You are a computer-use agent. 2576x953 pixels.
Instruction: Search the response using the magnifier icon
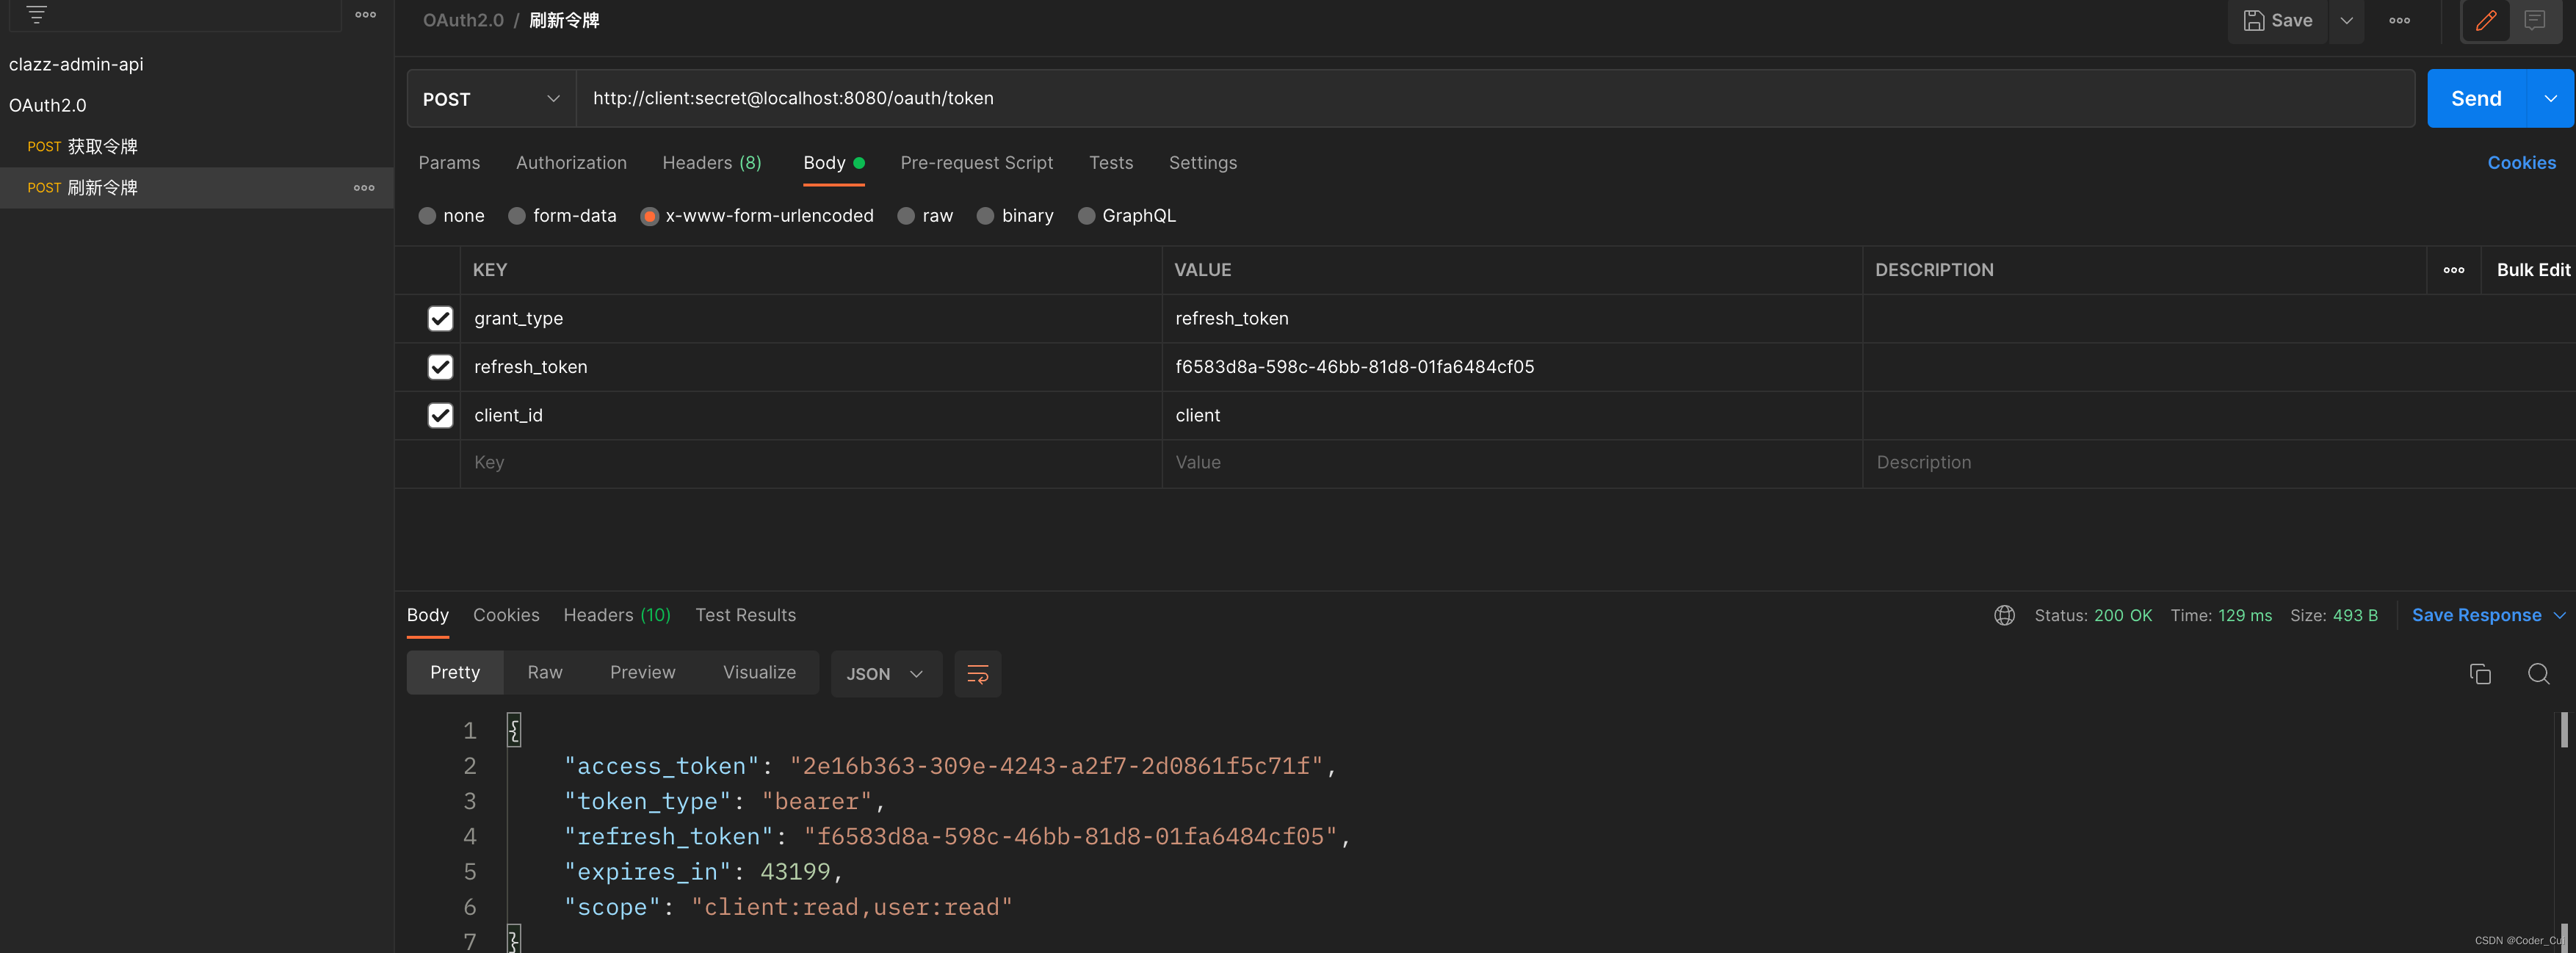pyautogui.click(x=2539, y=674)
